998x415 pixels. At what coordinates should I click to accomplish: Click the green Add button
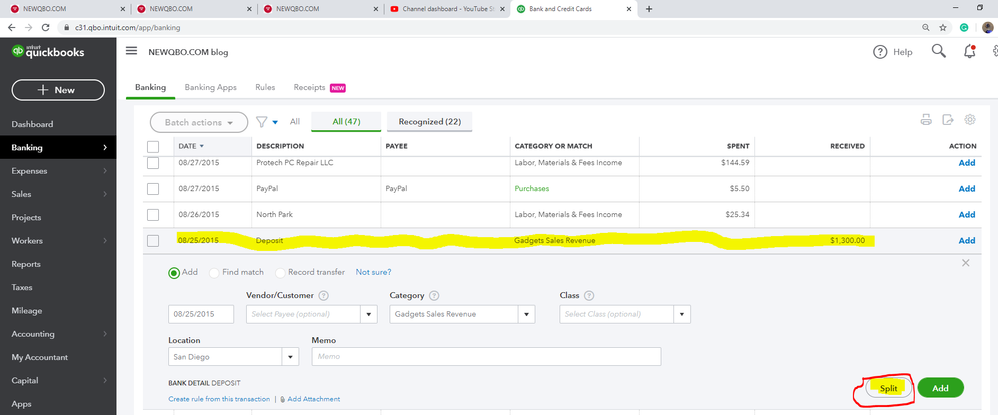click(x=941, y=388)
